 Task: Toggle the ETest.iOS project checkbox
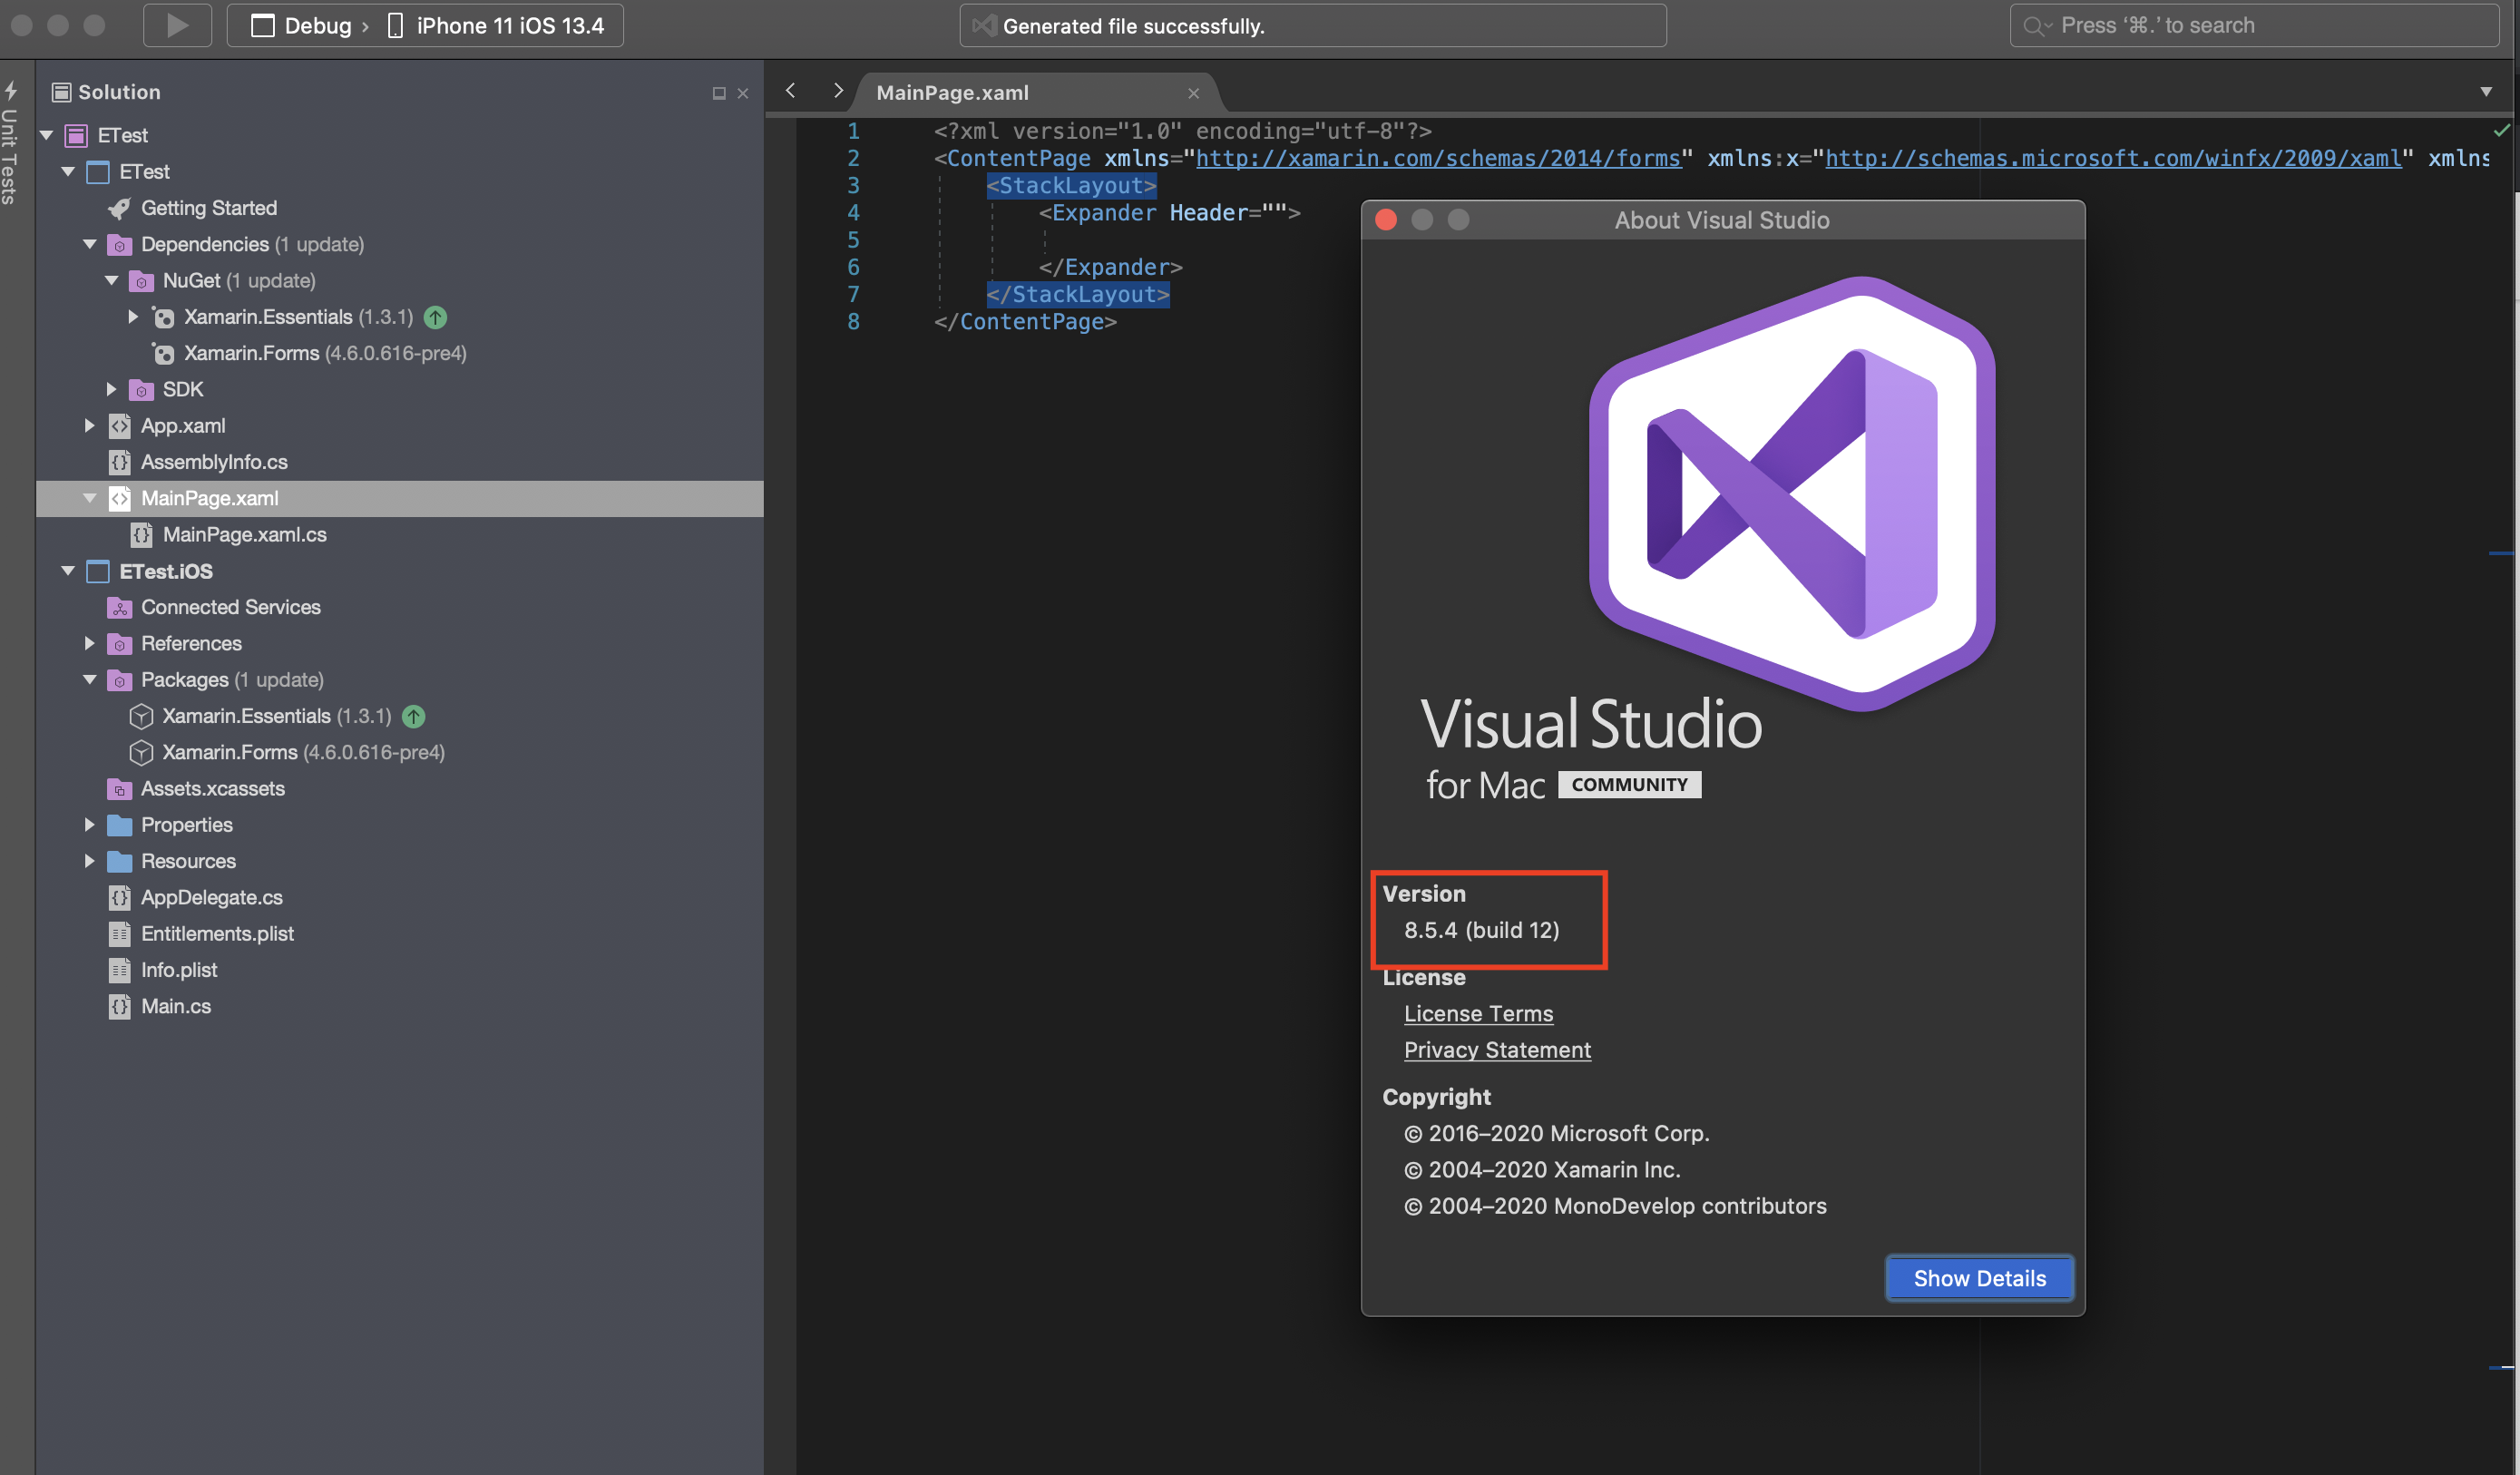click(97, 571)
